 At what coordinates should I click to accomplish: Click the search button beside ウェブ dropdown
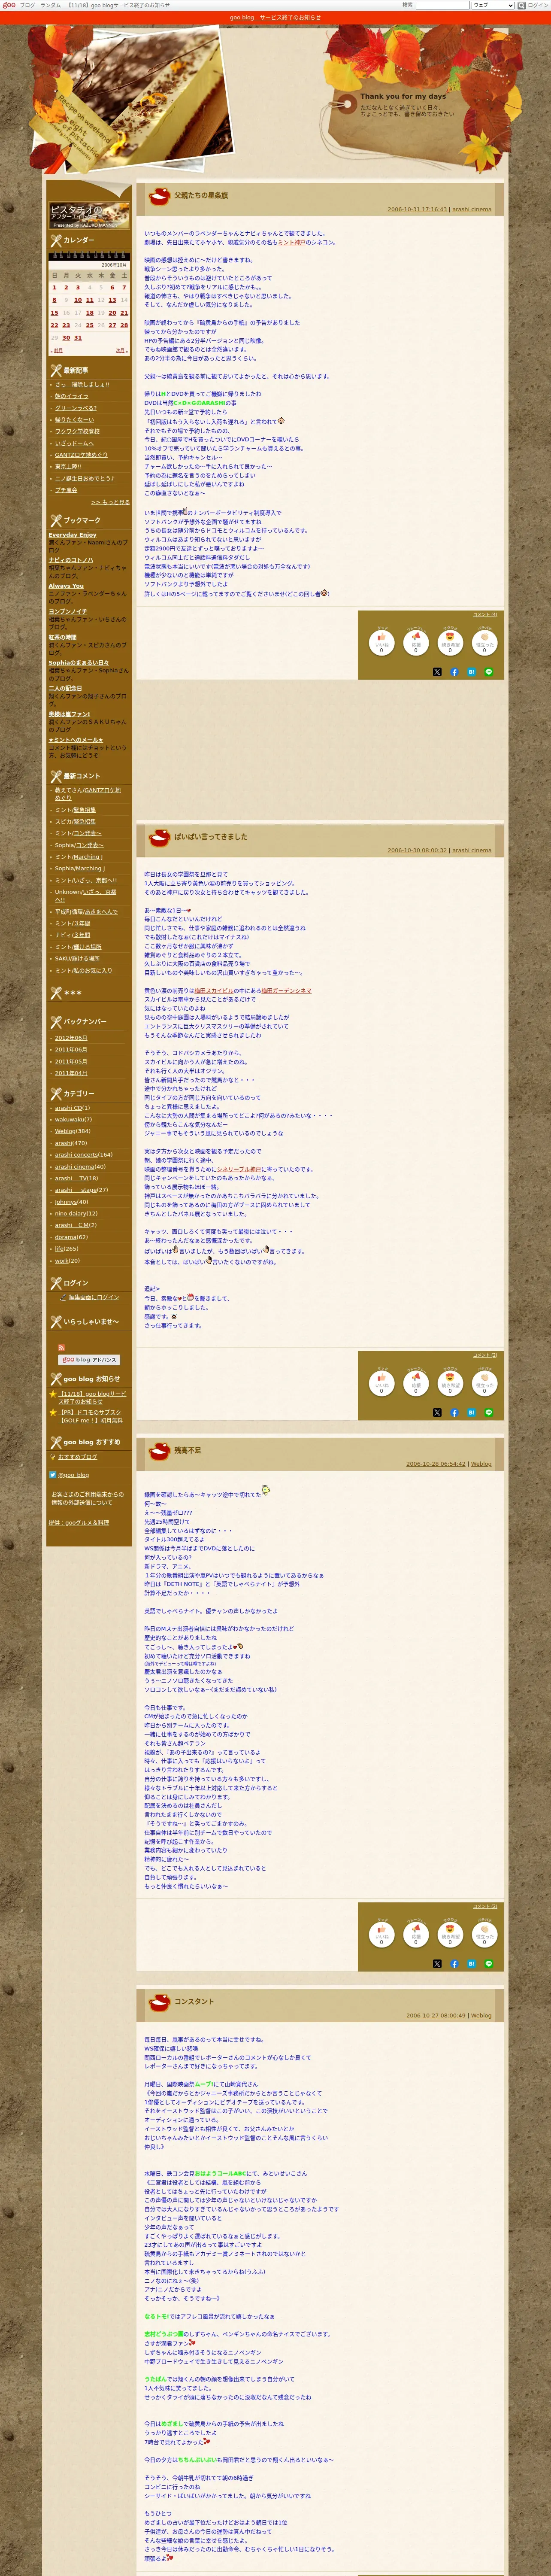click(x=521, y=5)
